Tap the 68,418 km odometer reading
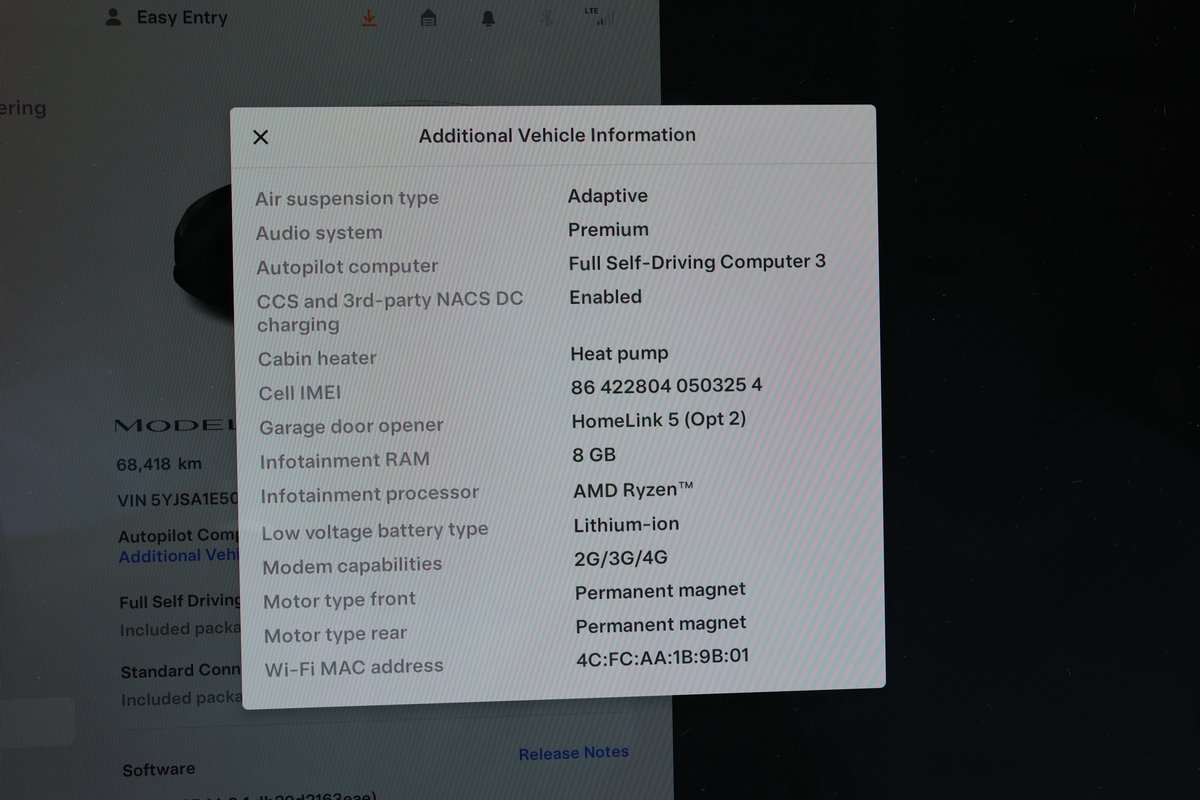The width and height of the screenshot is (1200, 800). [159, 464]
